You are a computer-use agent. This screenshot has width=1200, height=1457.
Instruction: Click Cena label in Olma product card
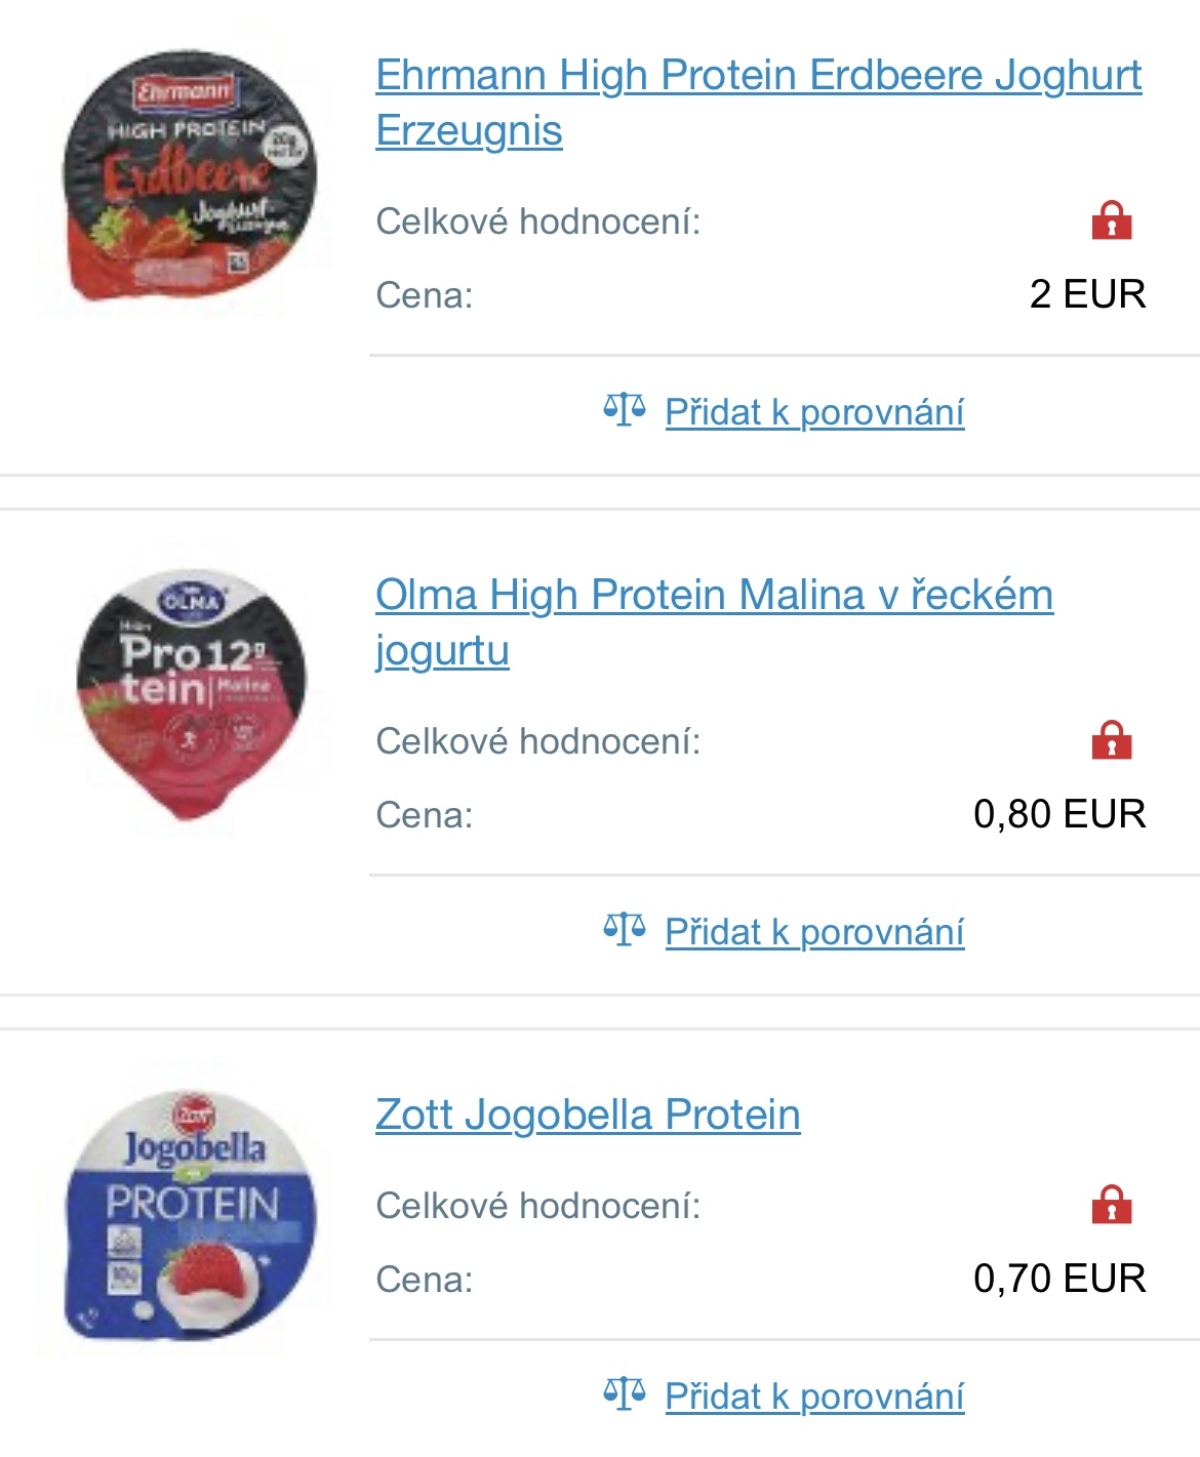pos(424,815)
